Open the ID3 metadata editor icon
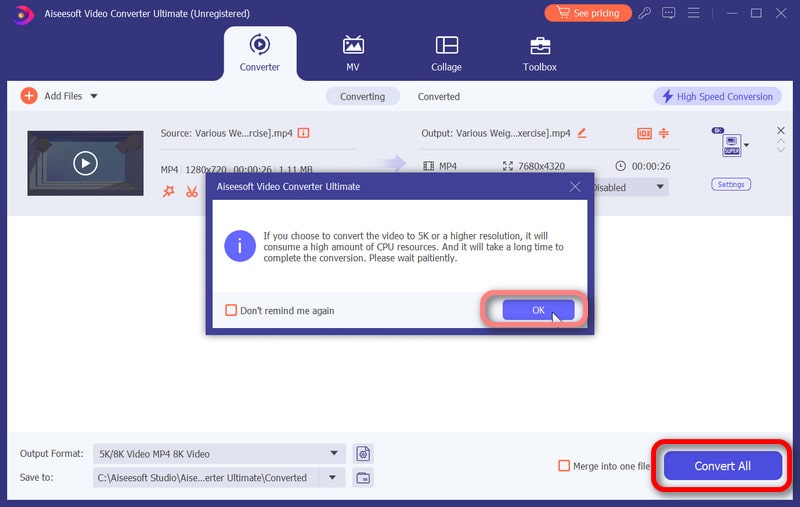The width and height of the screenshot is (800, 507). [644, 133]
